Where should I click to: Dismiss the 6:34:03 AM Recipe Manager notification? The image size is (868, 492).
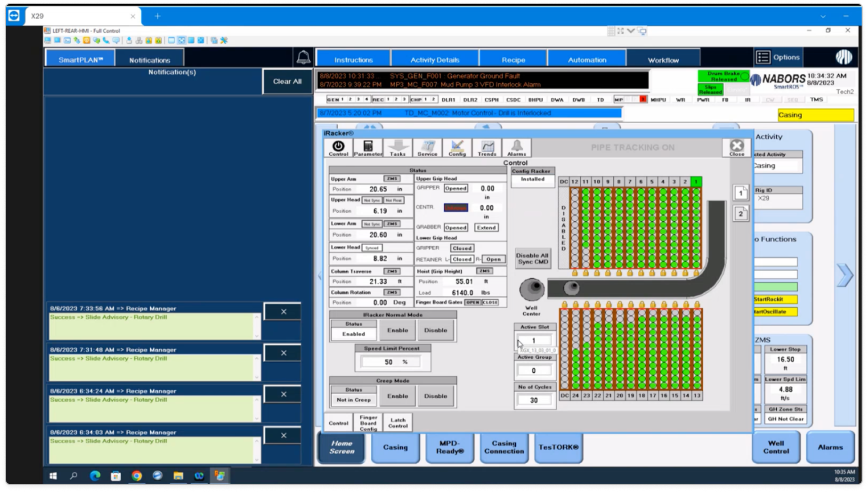(x=283, y=436)
